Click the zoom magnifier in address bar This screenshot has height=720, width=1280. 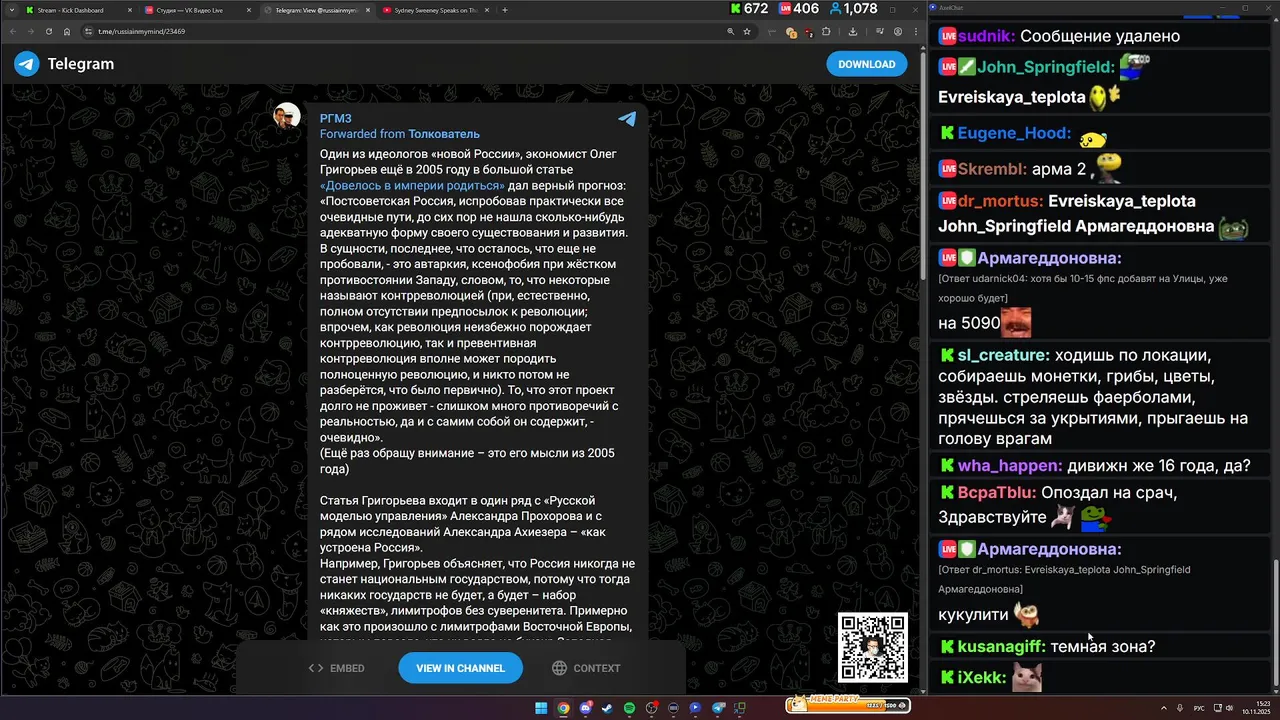click(731, 31)
